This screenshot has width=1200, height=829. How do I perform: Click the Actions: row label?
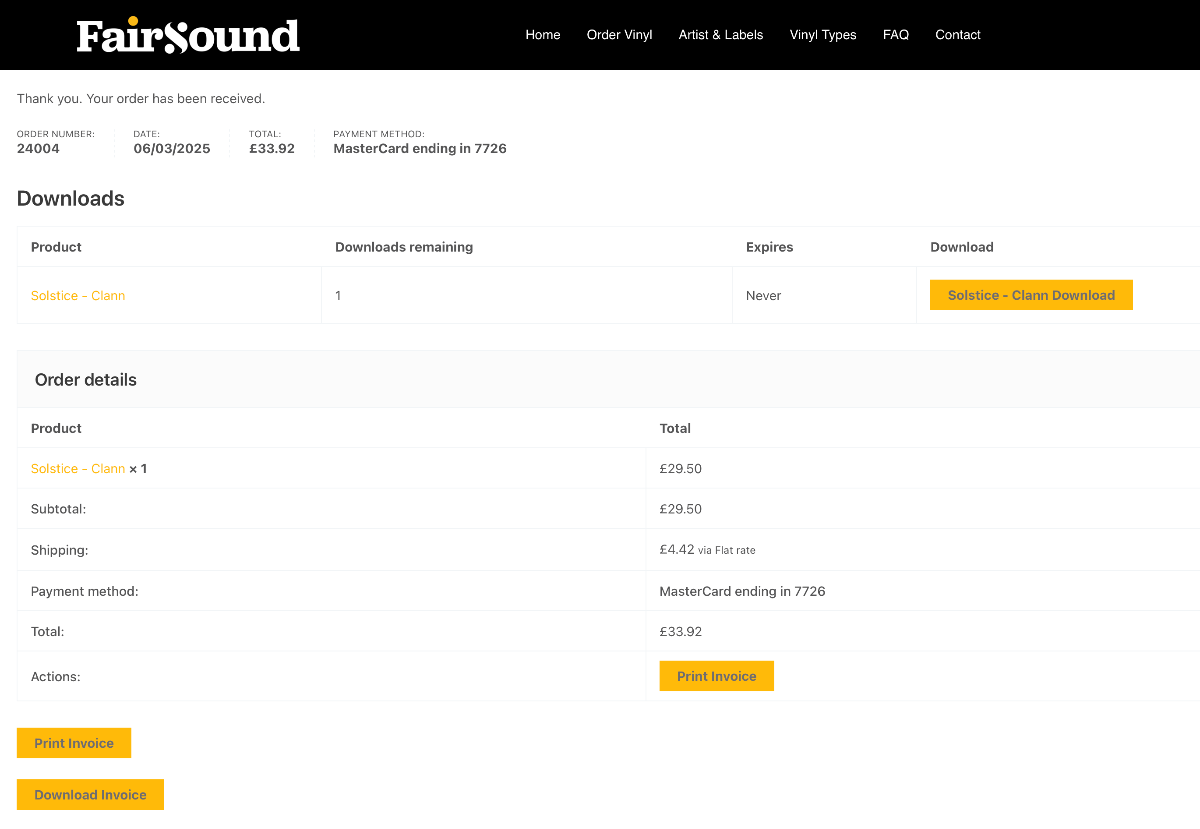(55, 677)
